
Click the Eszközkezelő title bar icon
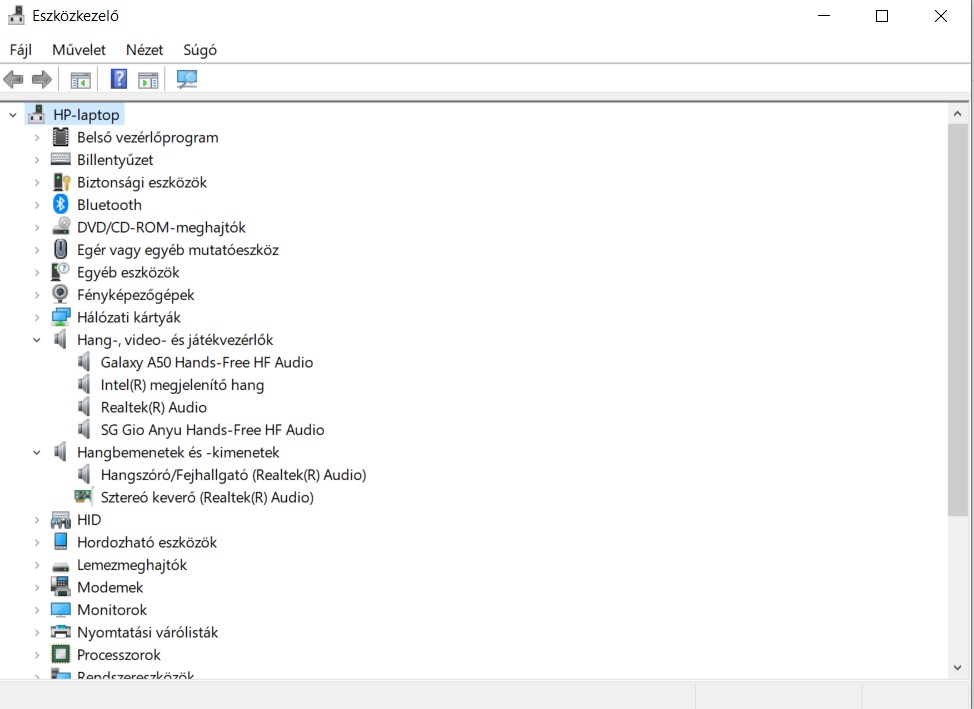(x=16, y=16)
